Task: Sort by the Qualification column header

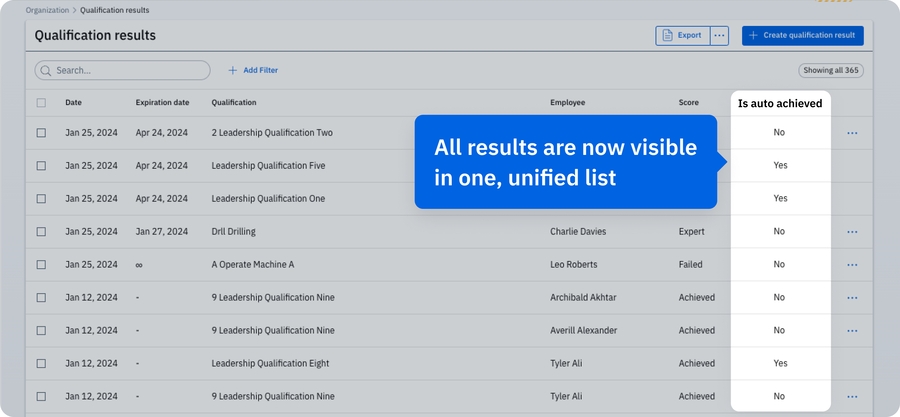Action: pyautogui.click(x=234, y=103)
